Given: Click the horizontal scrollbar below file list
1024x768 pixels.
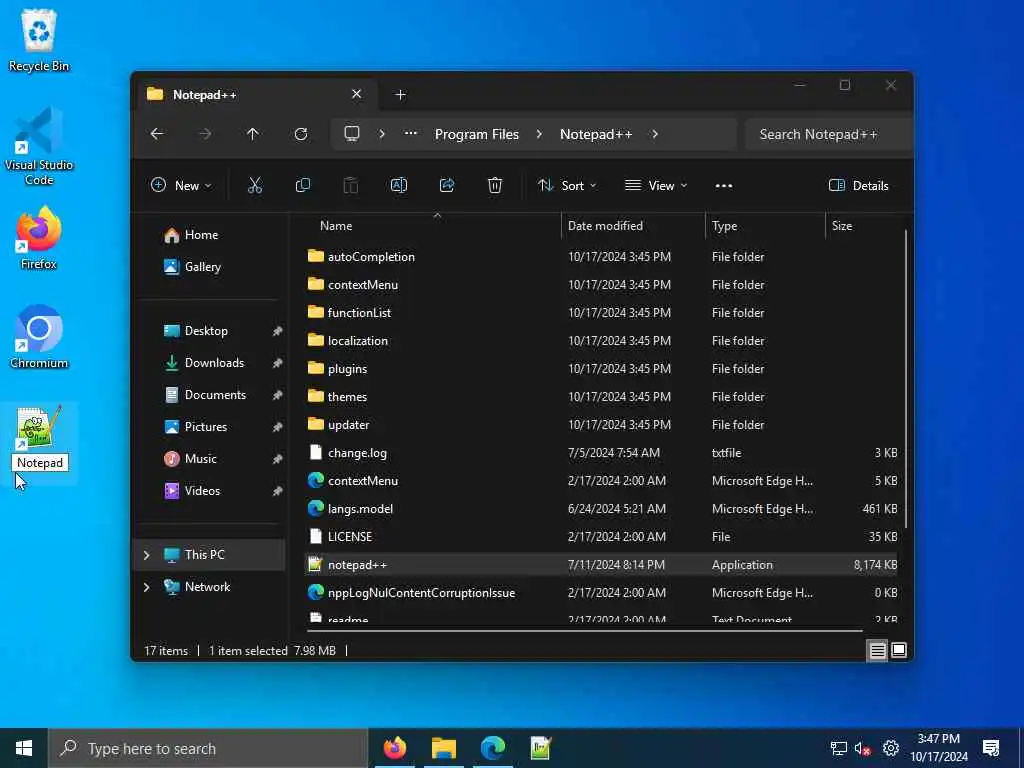Looking at the screenshot, I should [x=584, y=631].
